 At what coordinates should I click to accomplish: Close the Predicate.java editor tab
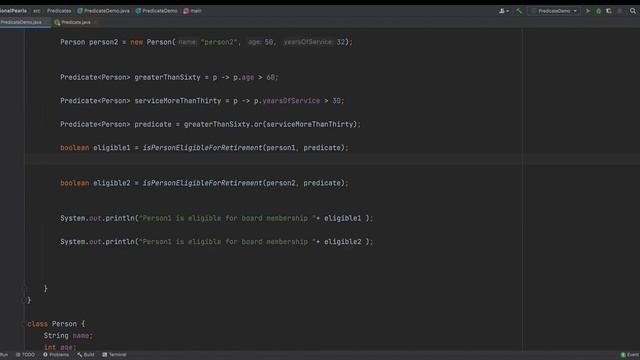tap(95, 22)
